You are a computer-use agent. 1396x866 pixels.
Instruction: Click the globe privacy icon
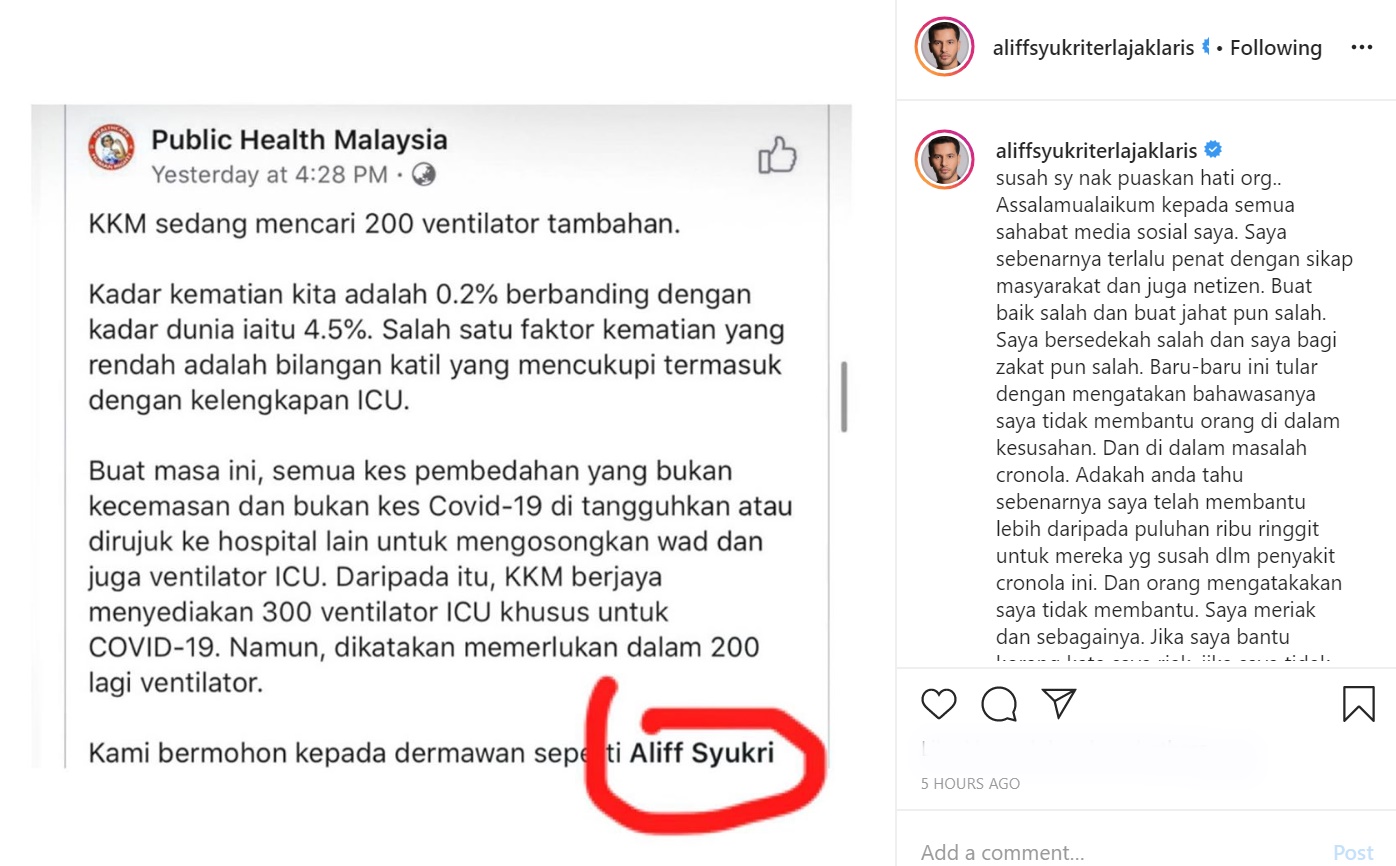pos(424,175)
